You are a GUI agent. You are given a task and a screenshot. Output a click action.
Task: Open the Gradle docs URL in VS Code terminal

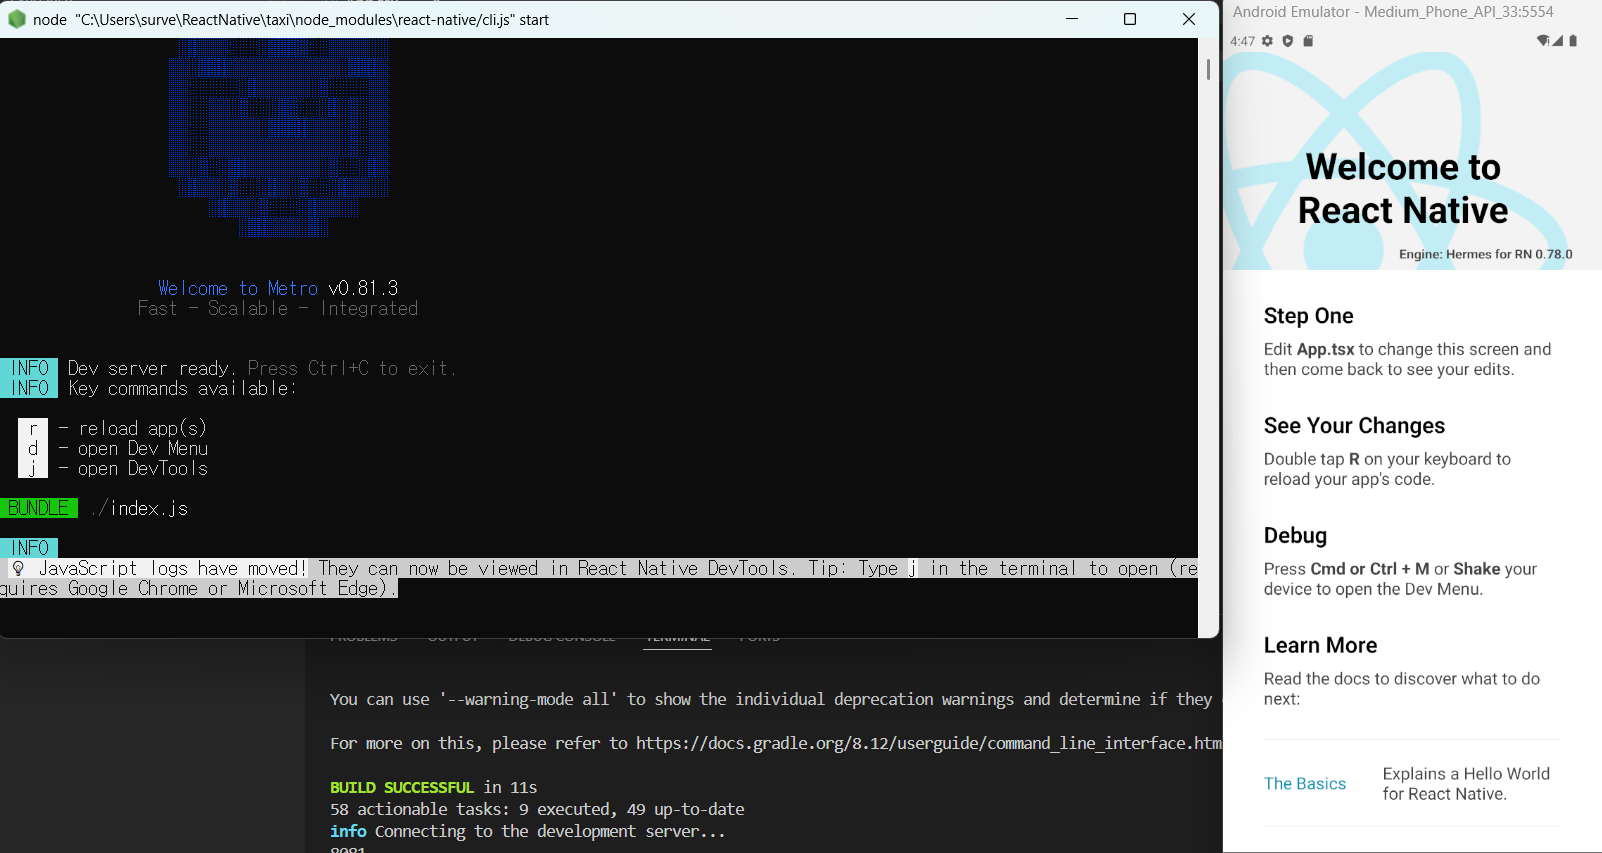929,743
